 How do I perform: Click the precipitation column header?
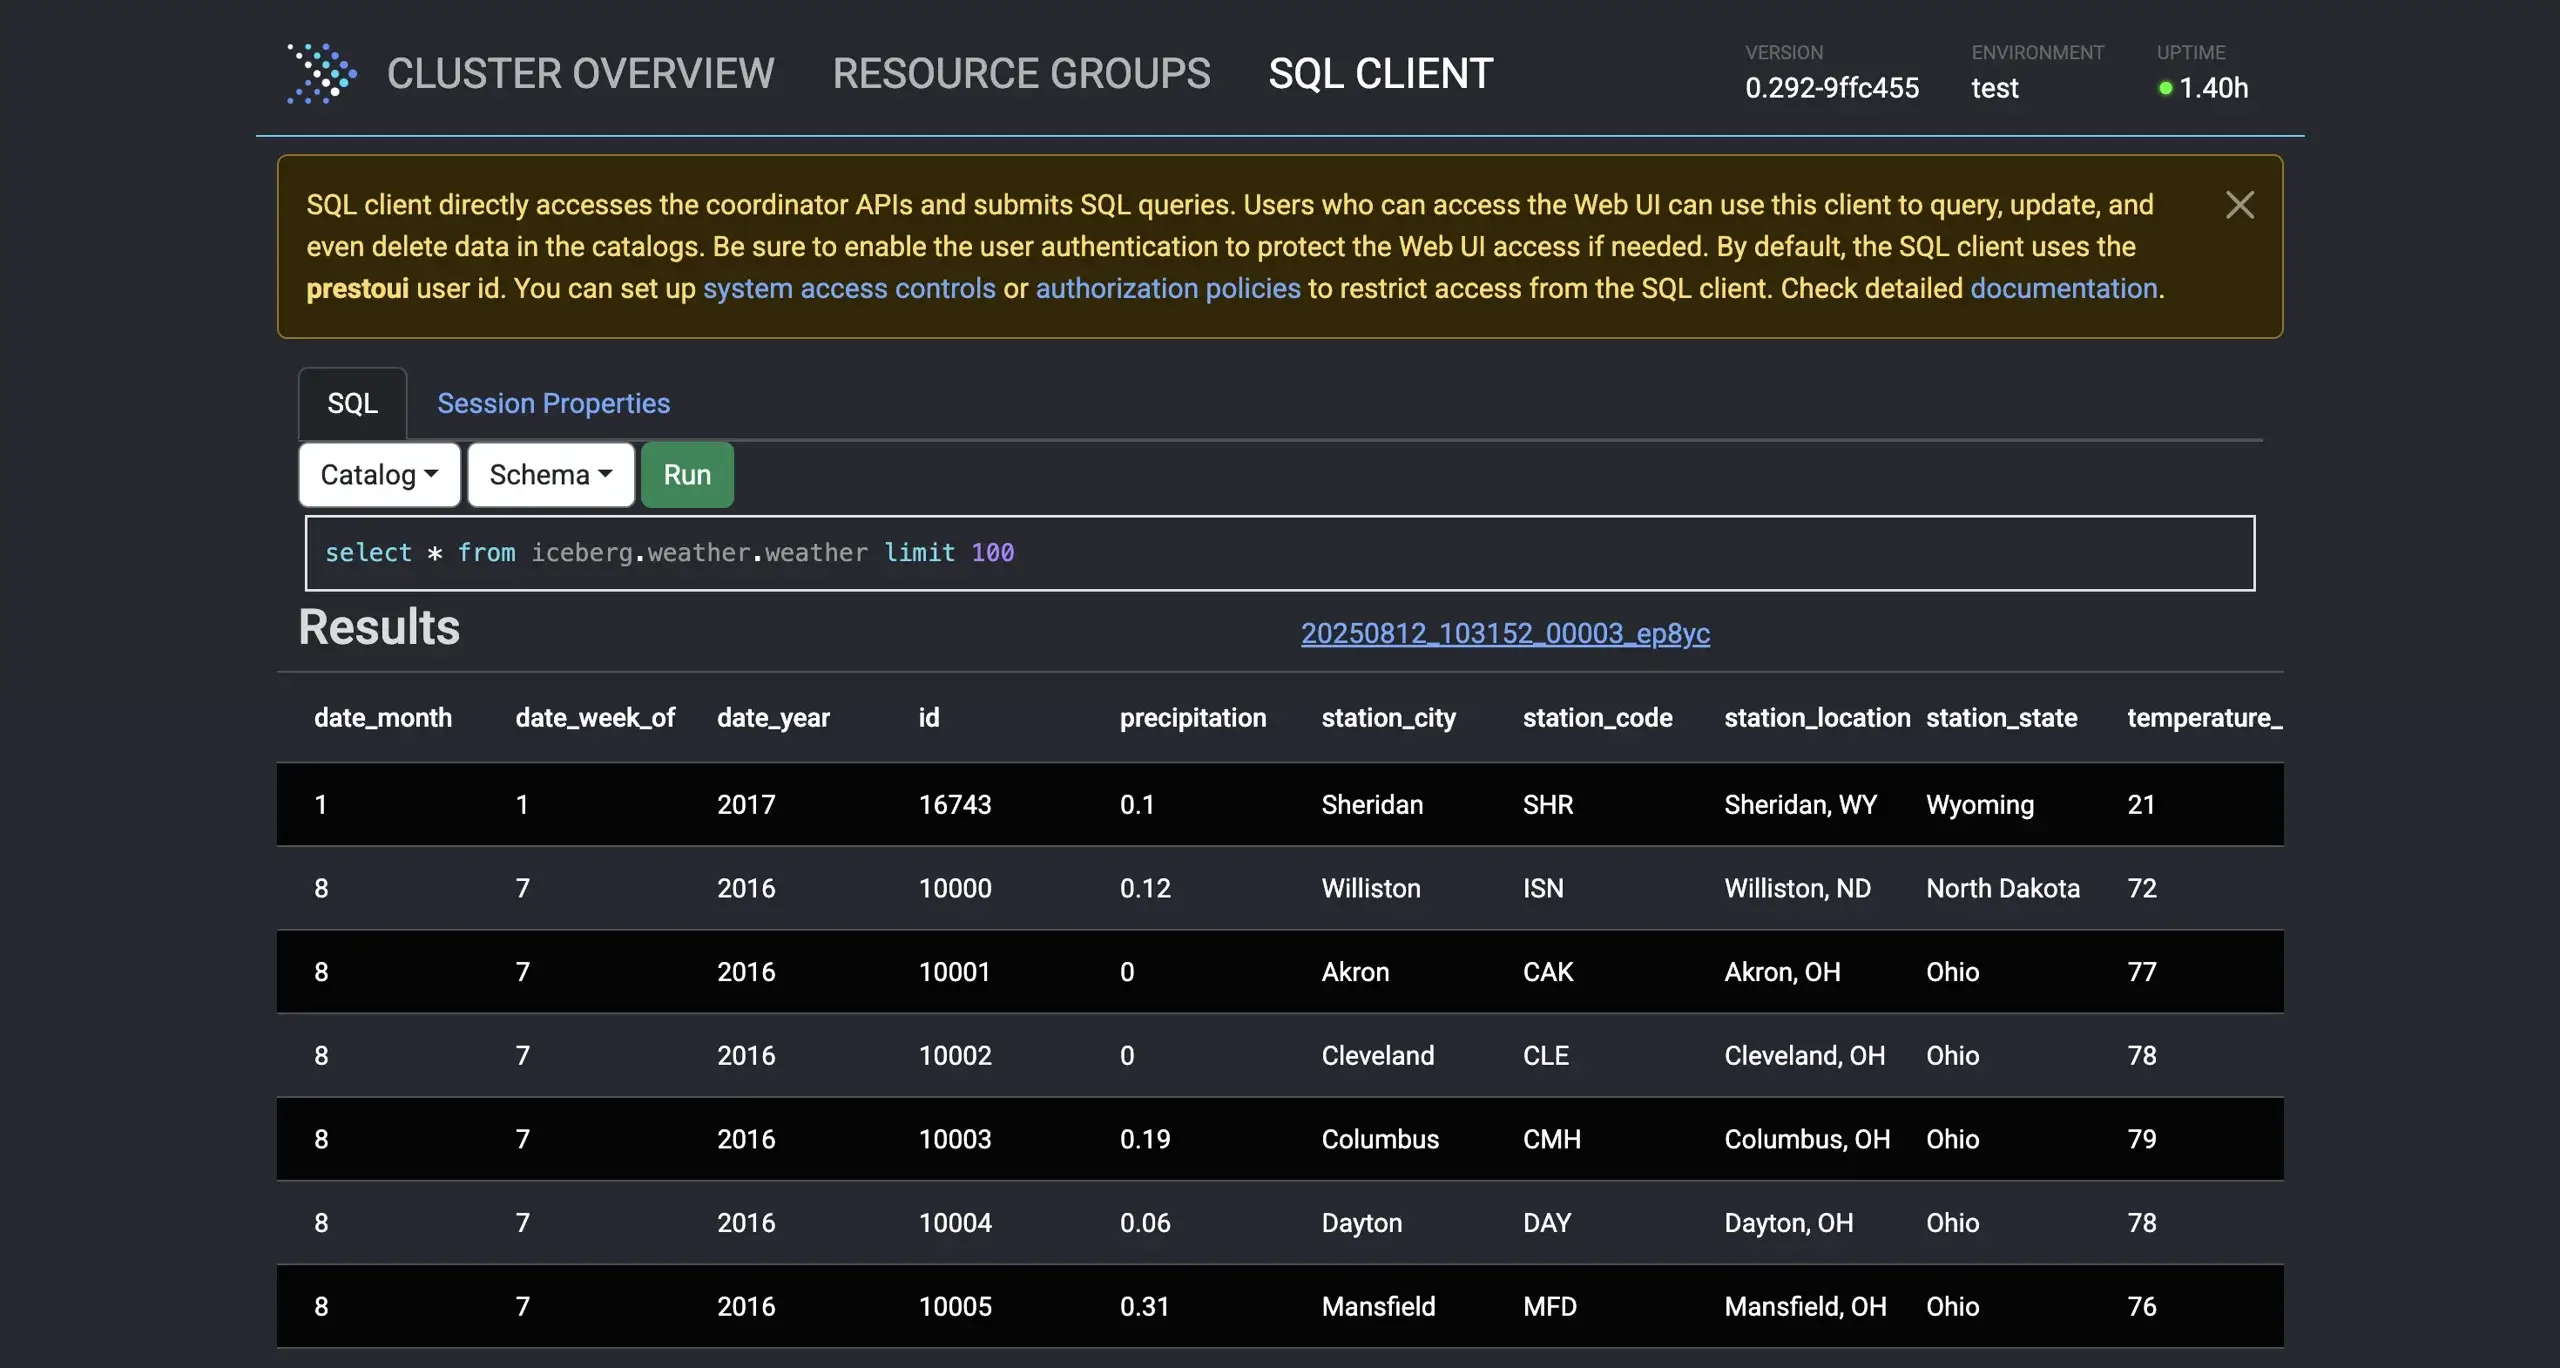point(1192,718)
